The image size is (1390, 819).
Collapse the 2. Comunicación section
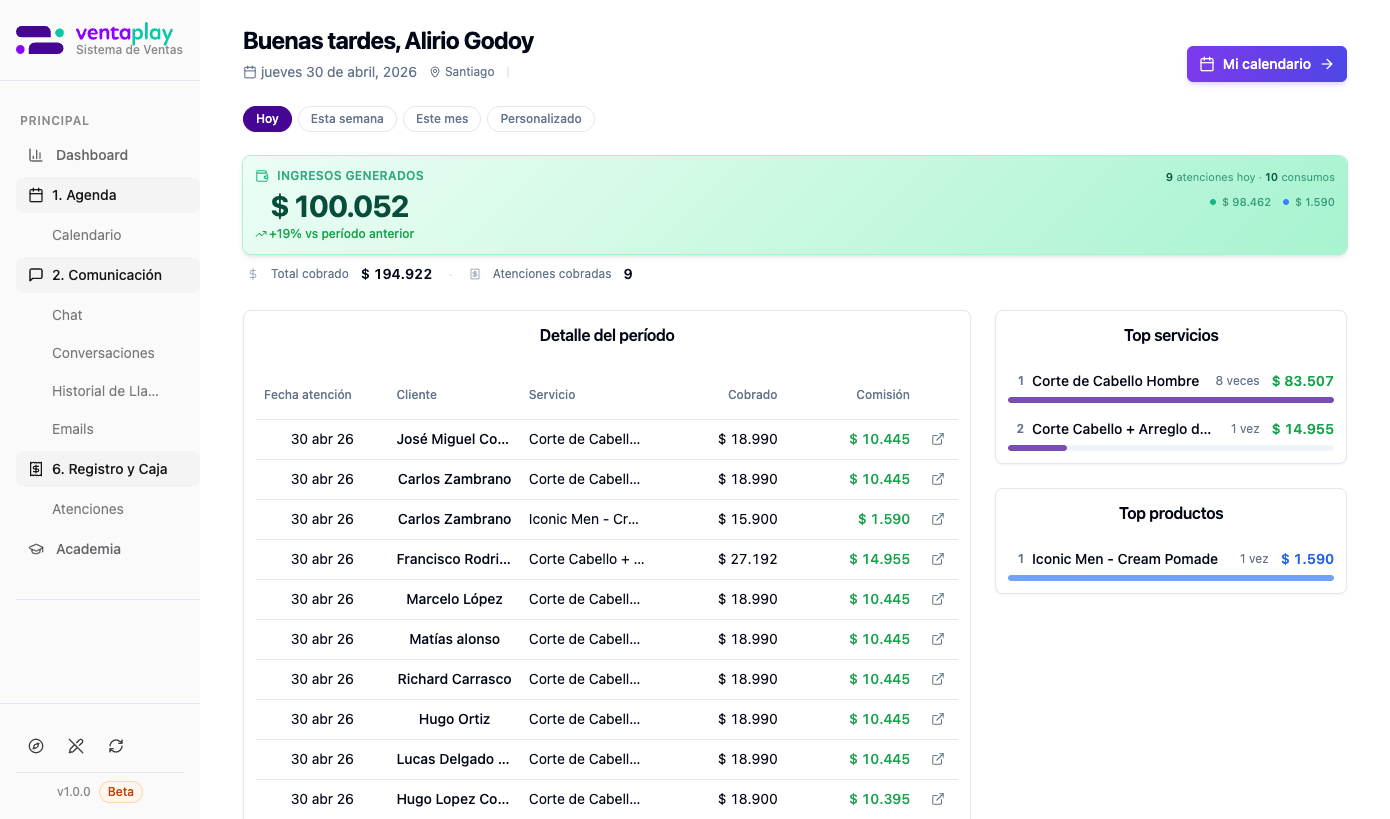(x=108, y=275)
